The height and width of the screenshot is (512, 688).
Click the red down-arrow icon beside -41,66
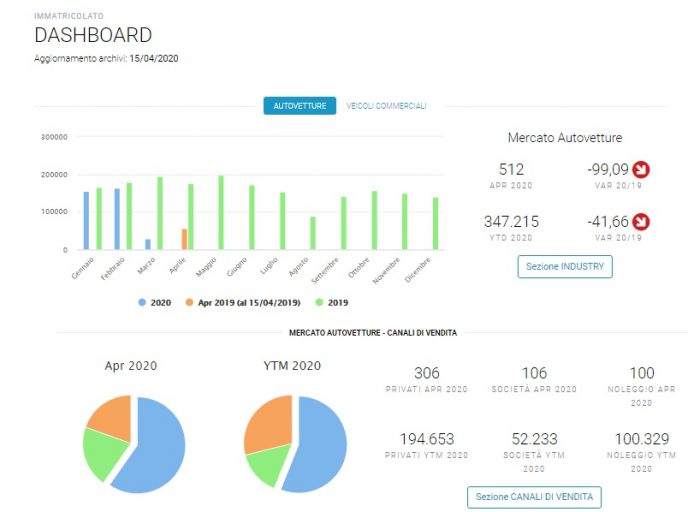[641, 222]
